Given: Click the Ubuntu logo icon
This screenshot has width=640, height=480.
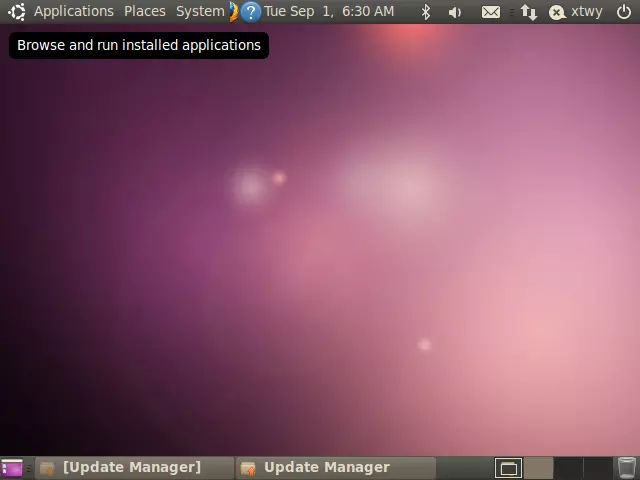Looking at the screenshot, I should [x=17, y=11].
